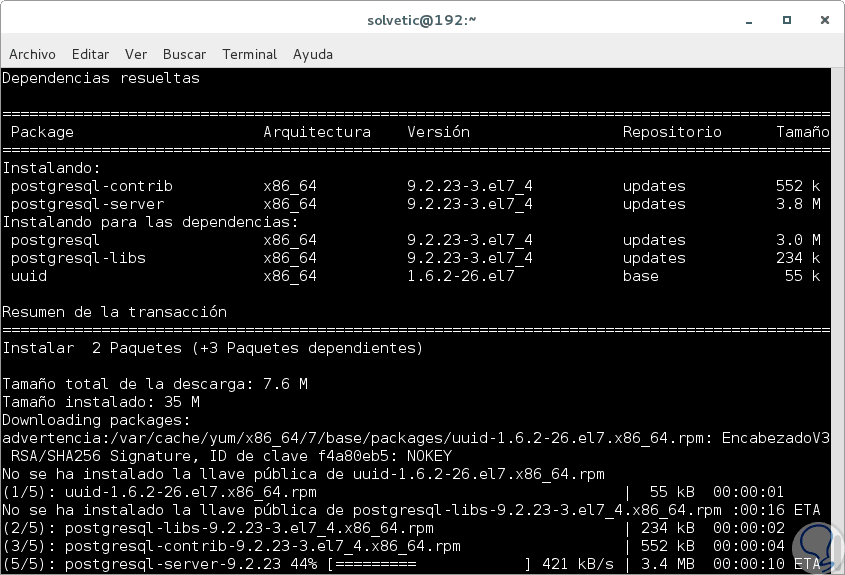
Task: Select the postgresql-server package name in table
Action: click(x=87, y=204)
